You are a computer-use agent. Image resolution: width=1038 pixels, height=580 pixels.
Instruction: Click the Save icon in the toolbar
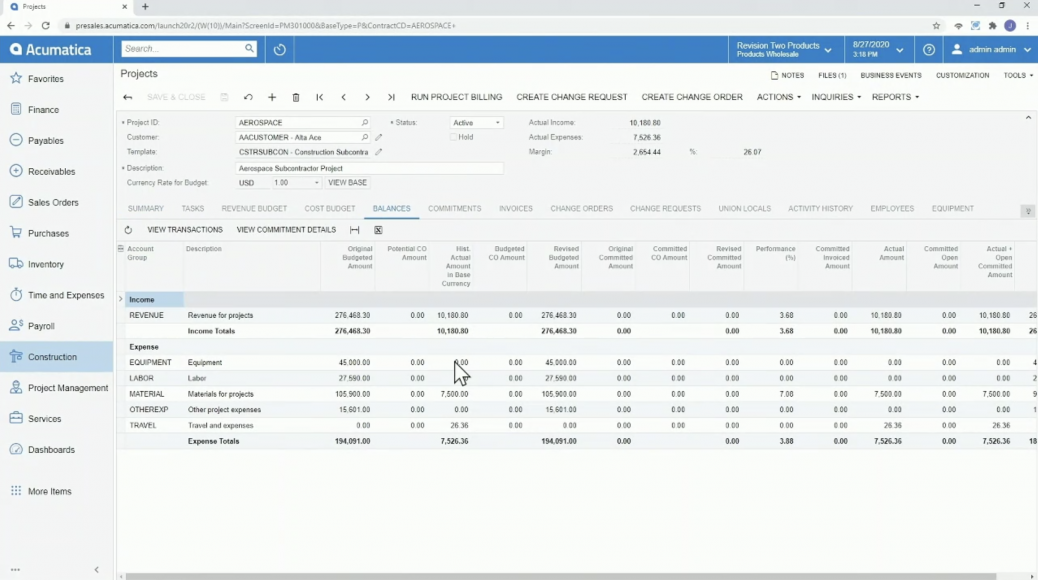click(225, 97)
